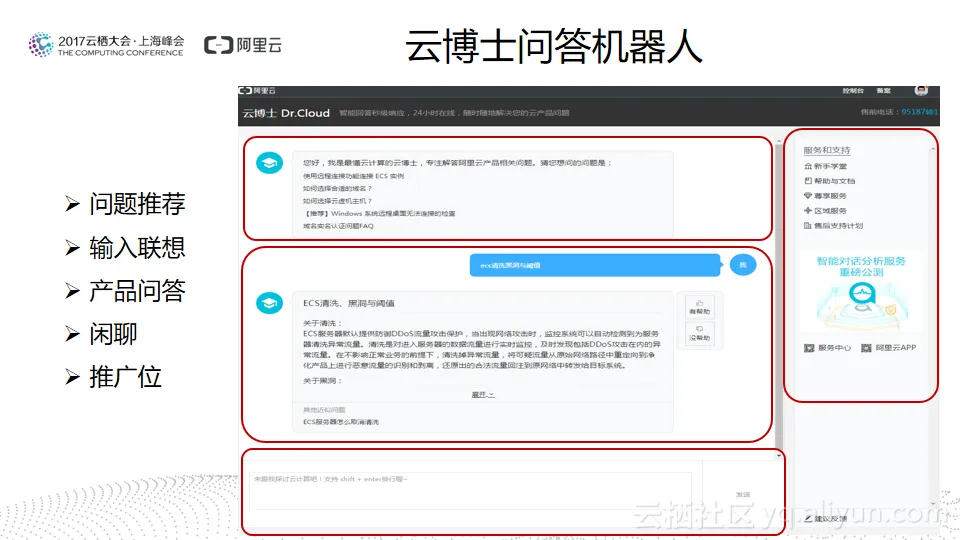Viewport: 960px width, 540px height.
Task: Click the presales phone number 95187
Action: pyautogui.click(x=919, y=112)
